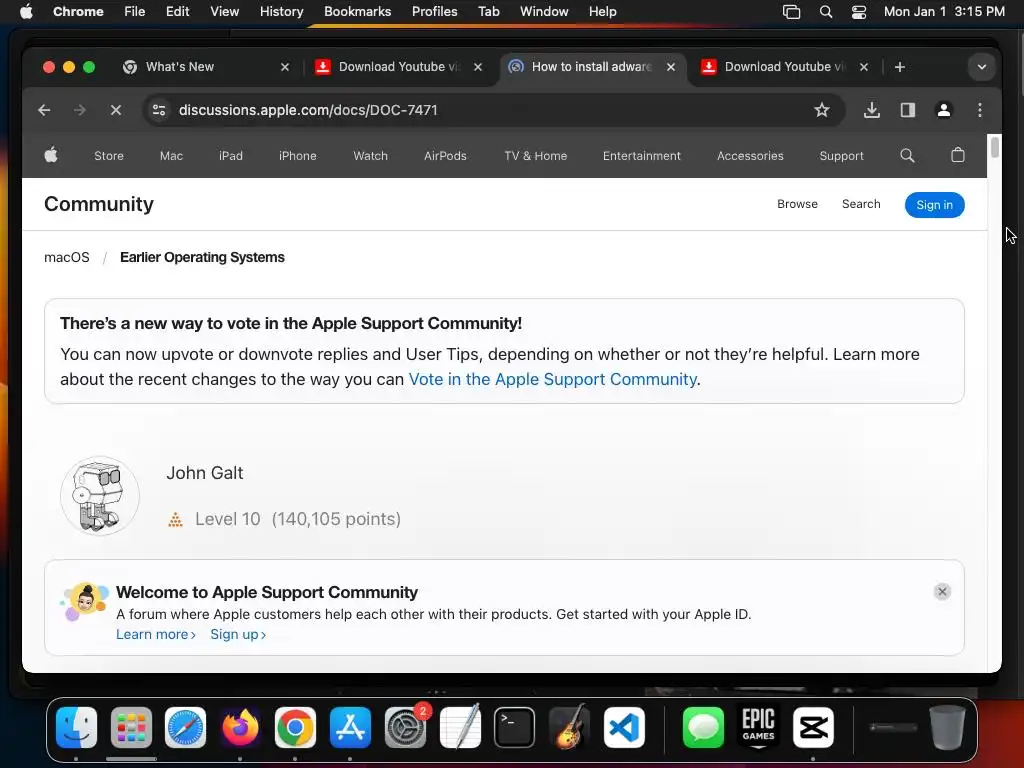Open the Mac navigation link
Screen dimensions: 1024x768
171,156
